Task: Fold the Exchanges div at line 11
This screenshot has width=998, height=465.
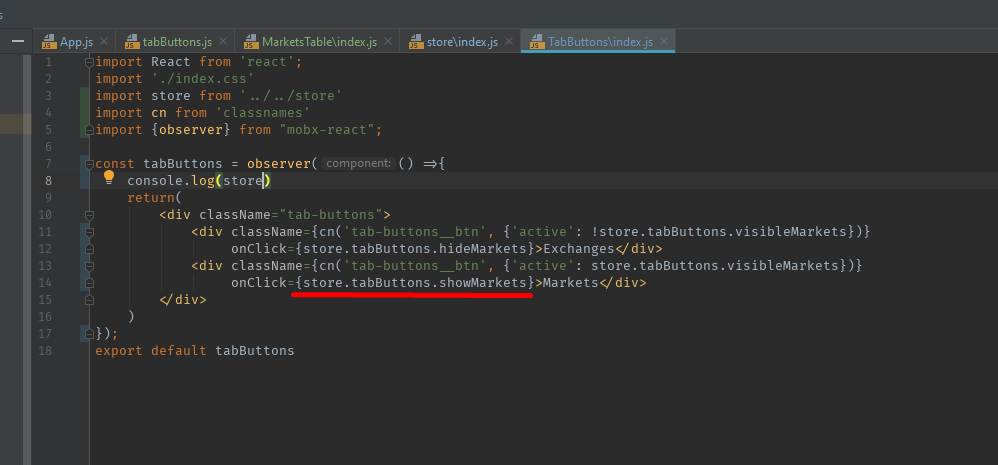Action: [x=90, y=232]
